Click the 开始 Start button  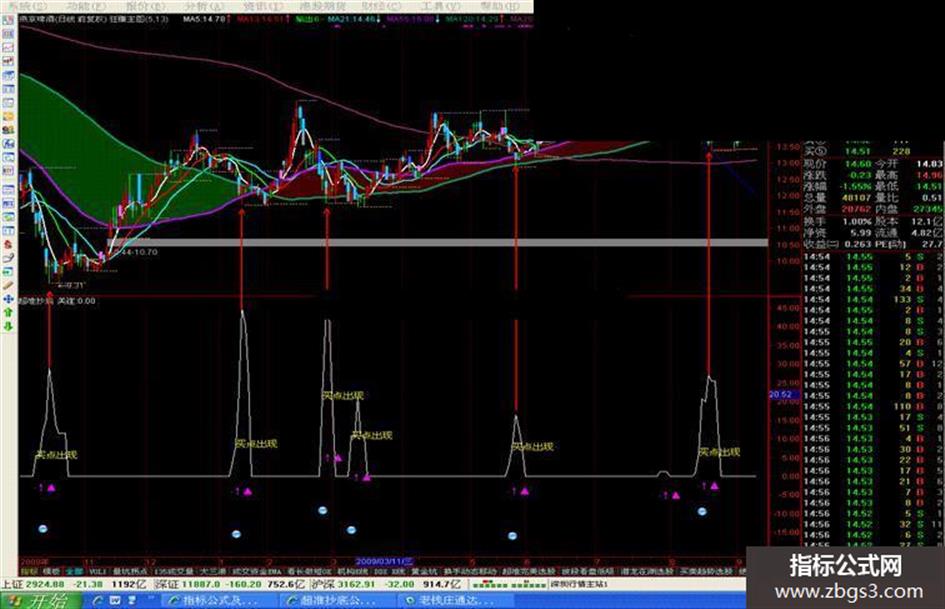[x=41, y=601]
